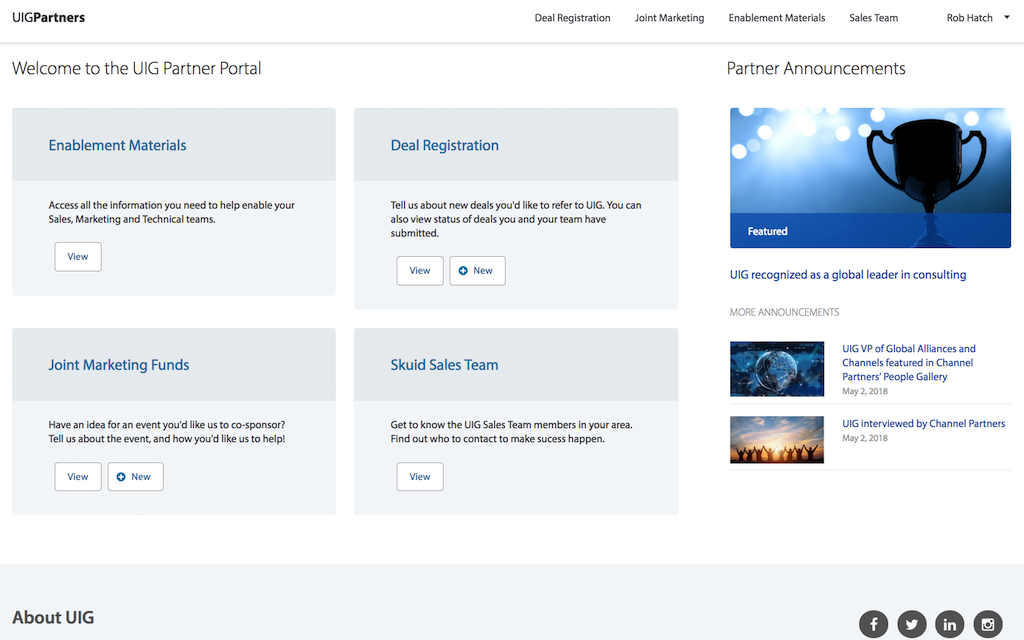Image resolution: width=1024 pixels, height=640 pixels.
Task: Open the Instagram social icon
Action: 988,624
